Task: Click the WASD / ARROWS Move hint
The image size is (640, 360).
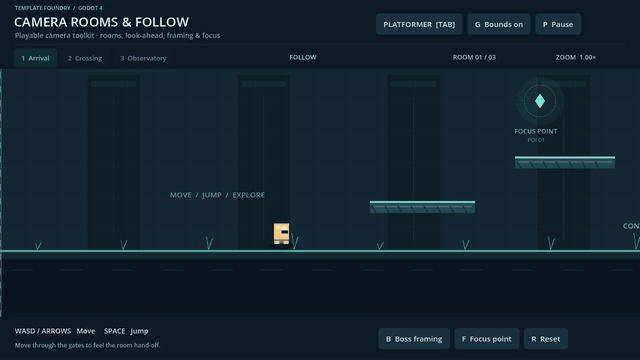Action: click(x=55, y=331)
